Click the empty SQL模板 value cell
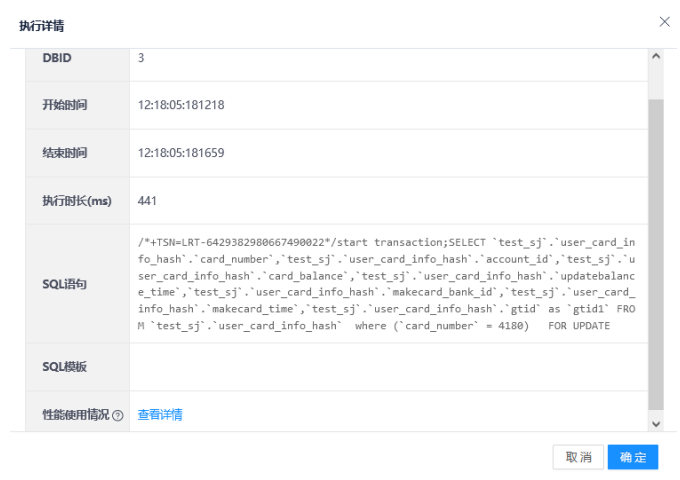This screenshot has height=480, width=680. (385, 367)
